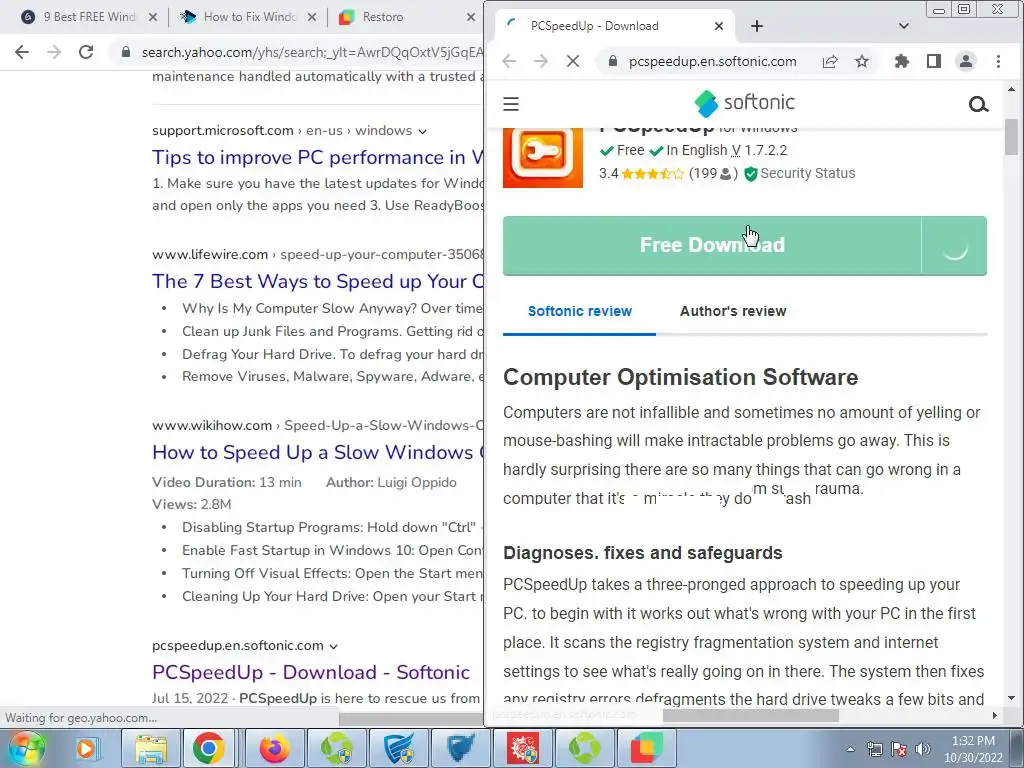Click Windows Start button
The width and height of the screenshot is (1024, 768).
(x=27, y=748)
